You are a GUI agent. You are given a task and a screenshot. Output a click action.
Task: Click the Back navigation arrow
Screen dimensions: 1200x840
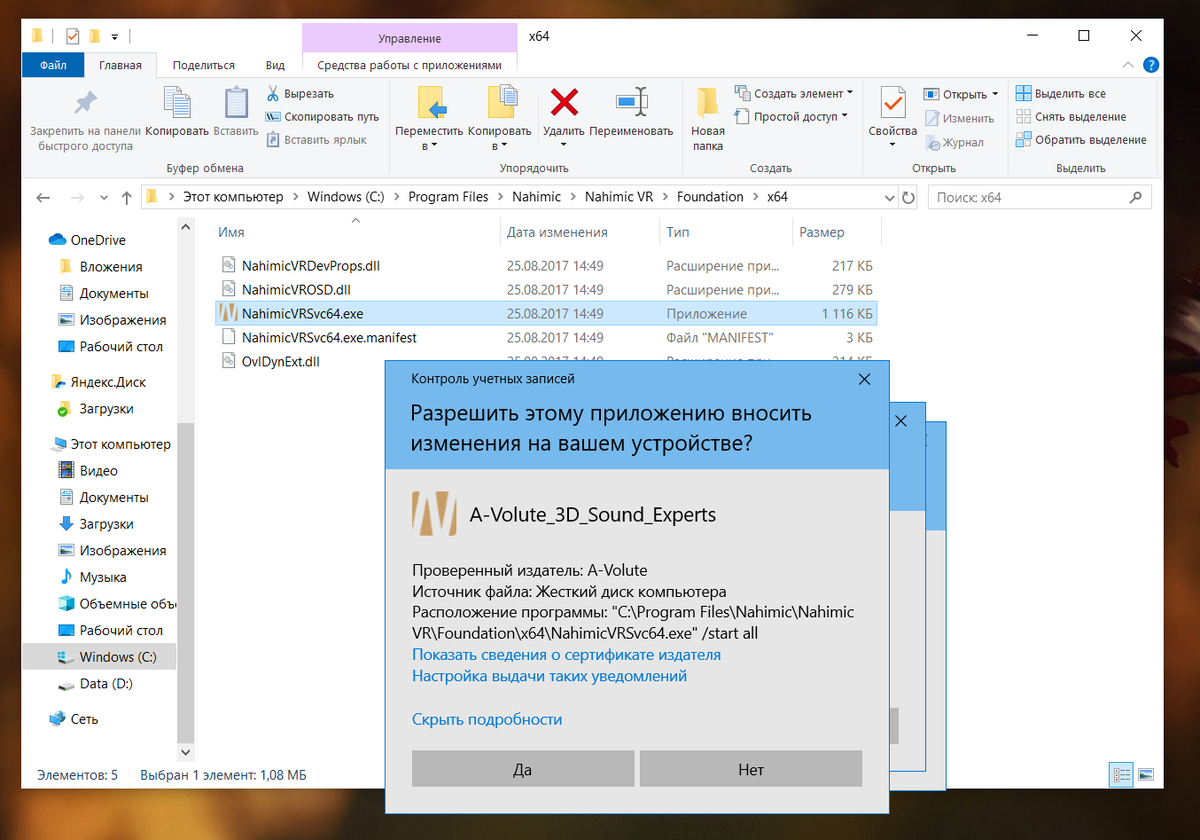pos(44,197)
